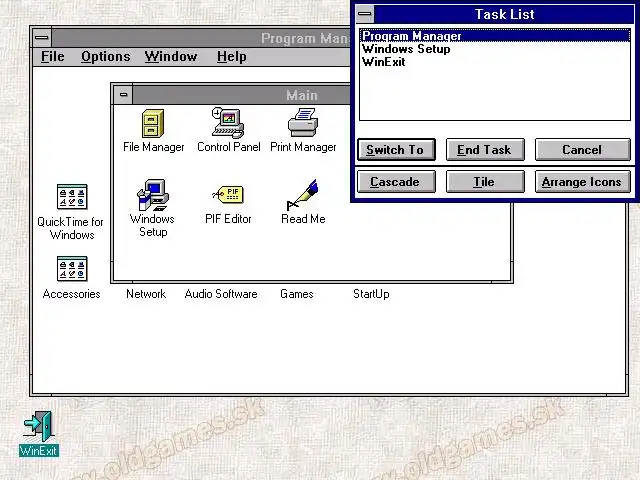Open the Program Manager control menu box
Screen dimensions: 640x480
[42, 38]
